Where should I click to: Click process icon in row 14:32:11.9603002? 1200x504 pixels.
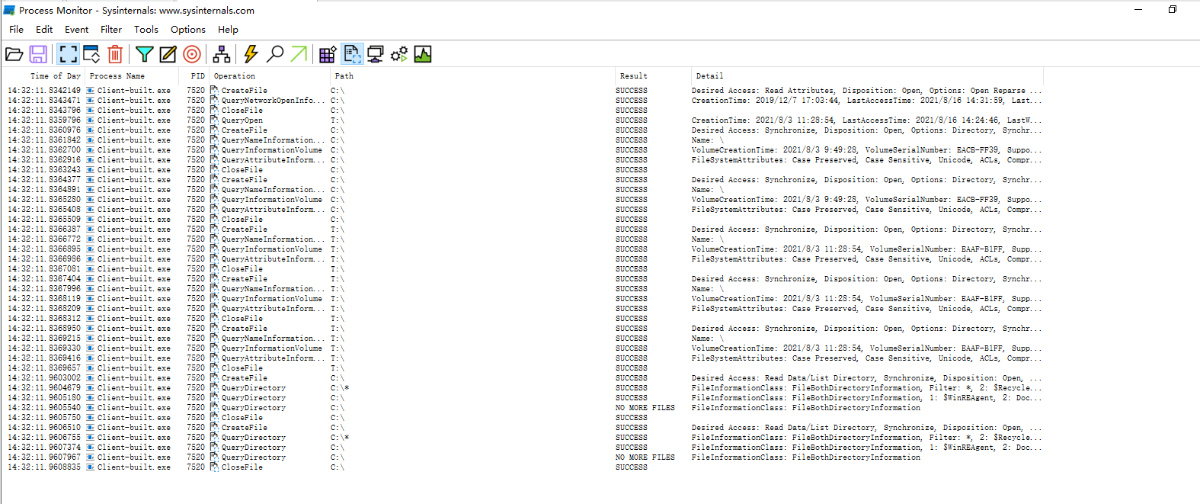(x=90, y=378)
